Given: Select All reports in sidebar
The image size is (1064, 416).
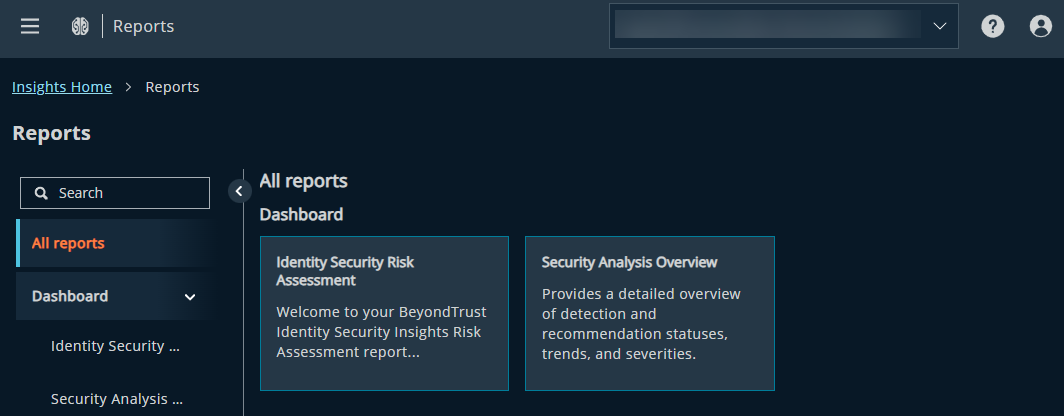Looking at the screenshot, I should coord(115,243).
